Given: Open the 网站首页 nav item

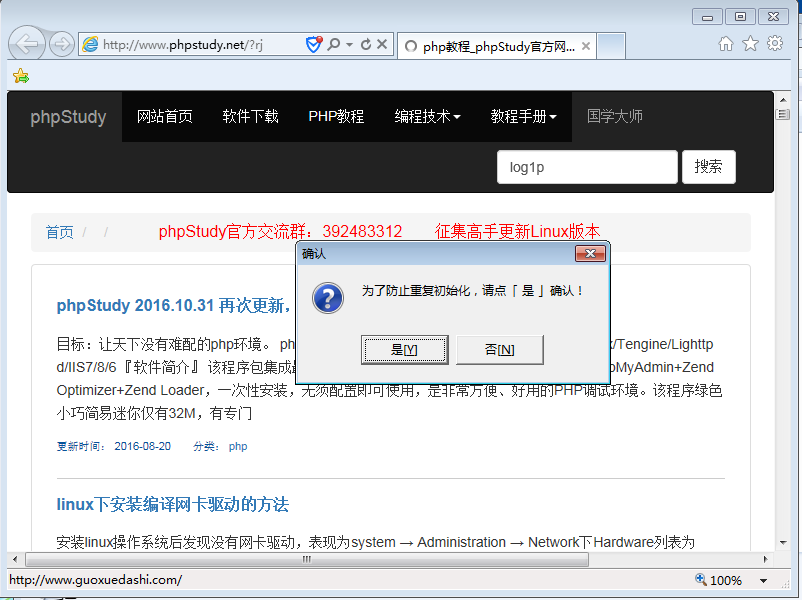Looking at the screenshot, I should 165,117.
